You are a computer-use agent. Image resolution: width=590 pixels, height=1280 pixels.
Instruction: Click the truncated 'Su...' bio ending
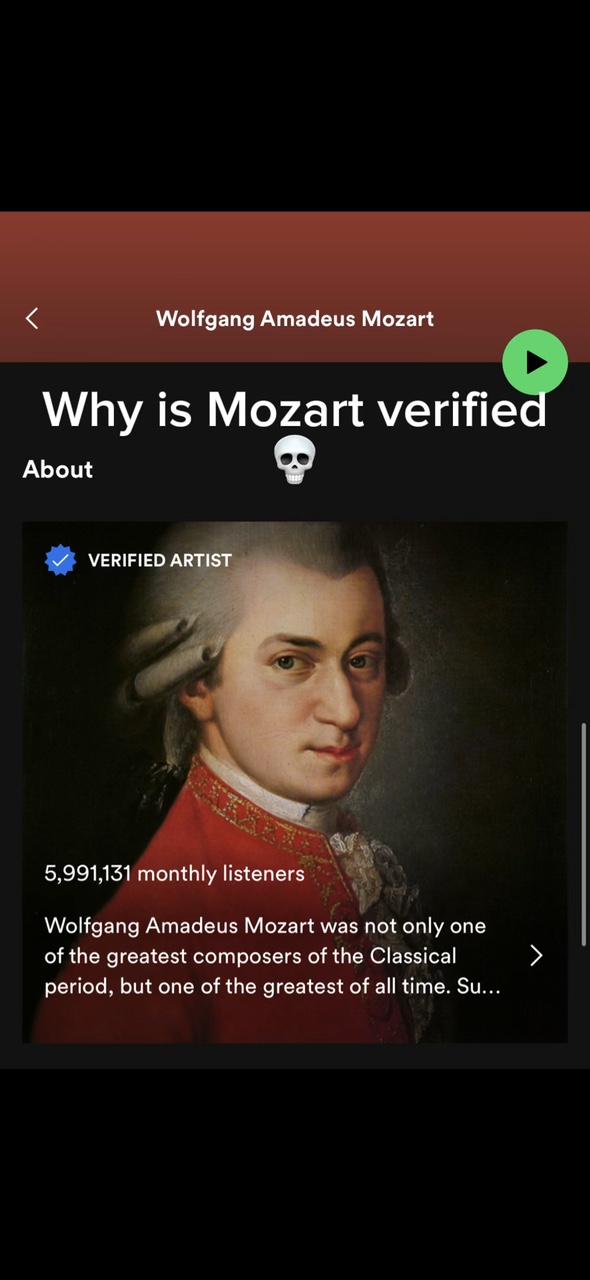point(479,986)
